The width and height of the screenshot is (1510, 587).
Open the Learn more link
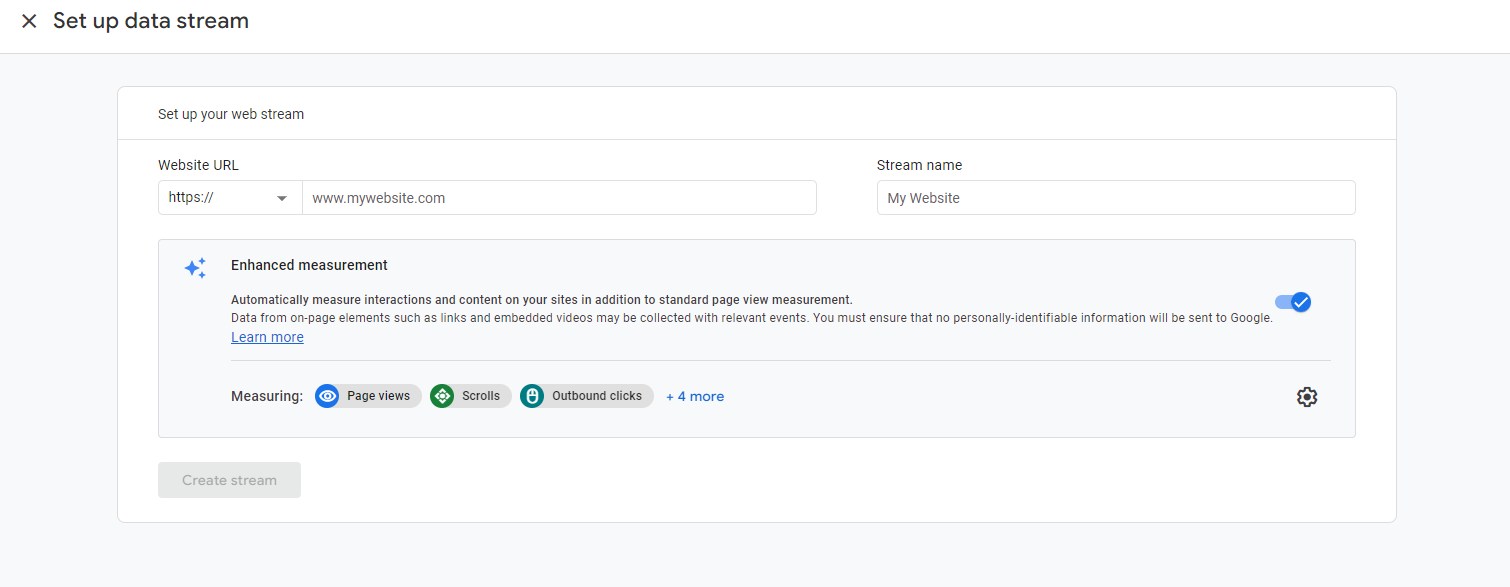pos(267,337)
